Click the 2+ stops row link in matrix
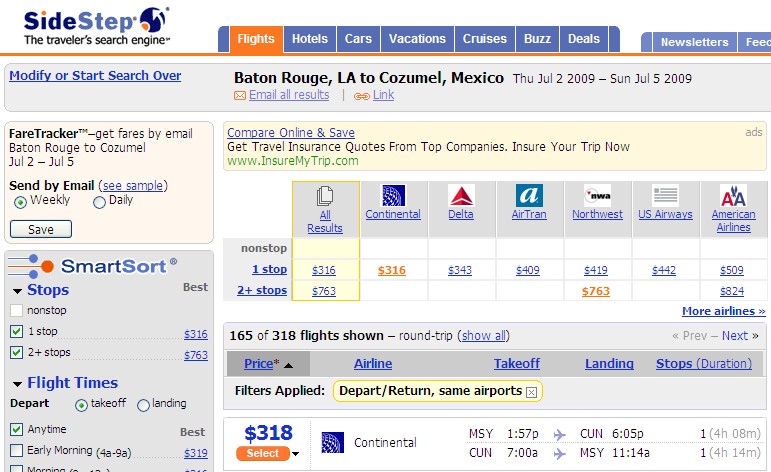Image resolution: width=771 pixels, height=472 pixels. point(262,291)
